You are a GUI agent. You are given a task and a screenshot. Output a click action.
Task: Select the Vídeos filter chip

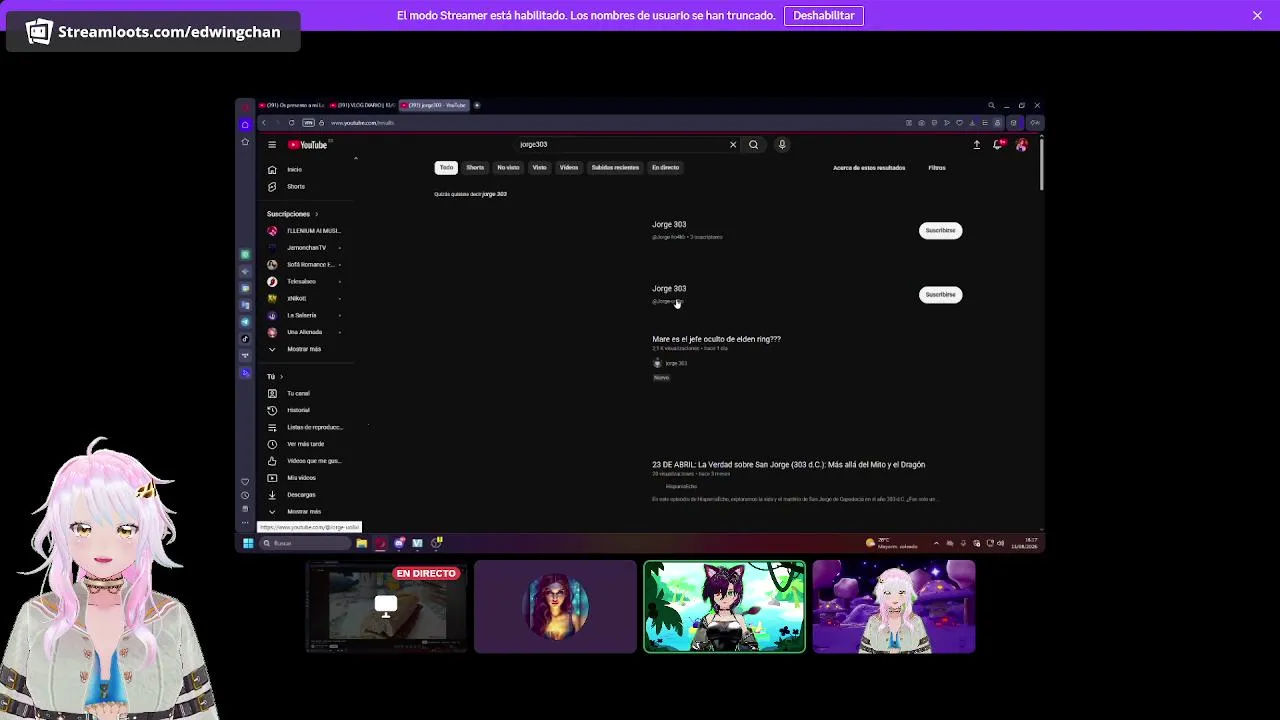(x=569, y=168)
